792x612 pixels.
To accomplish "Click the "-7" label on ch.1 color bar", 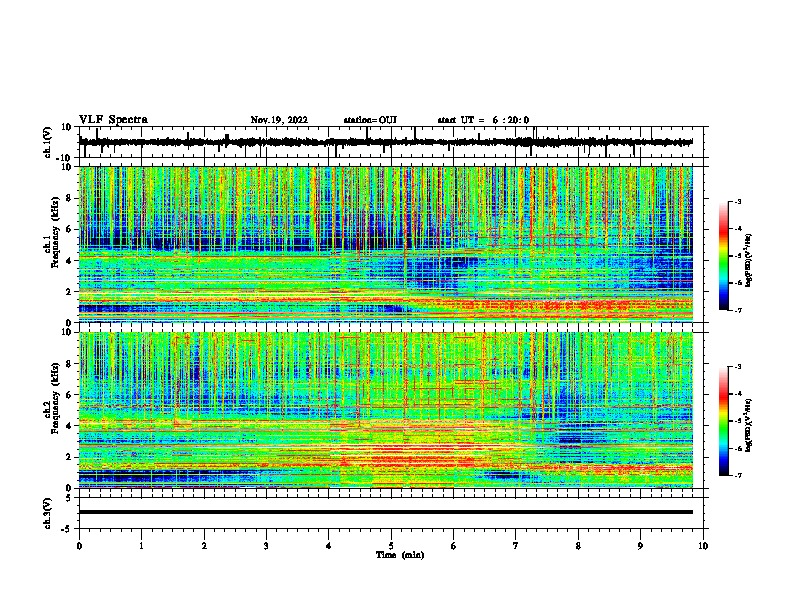I will tap(738, 310).
